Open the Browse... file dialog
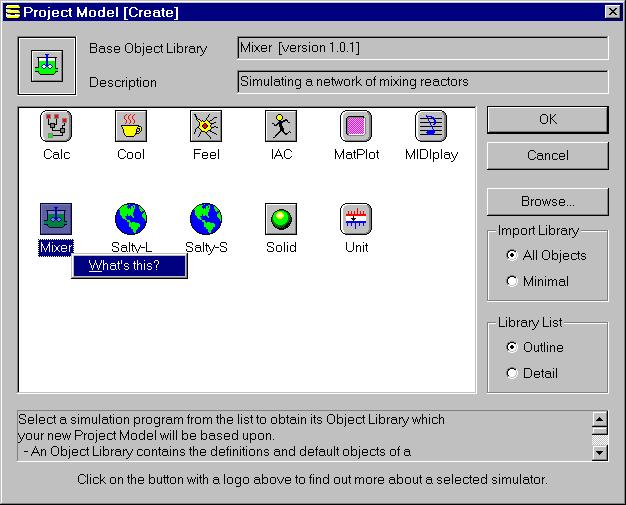Screen dimensions: 626x505 point(547,202)
